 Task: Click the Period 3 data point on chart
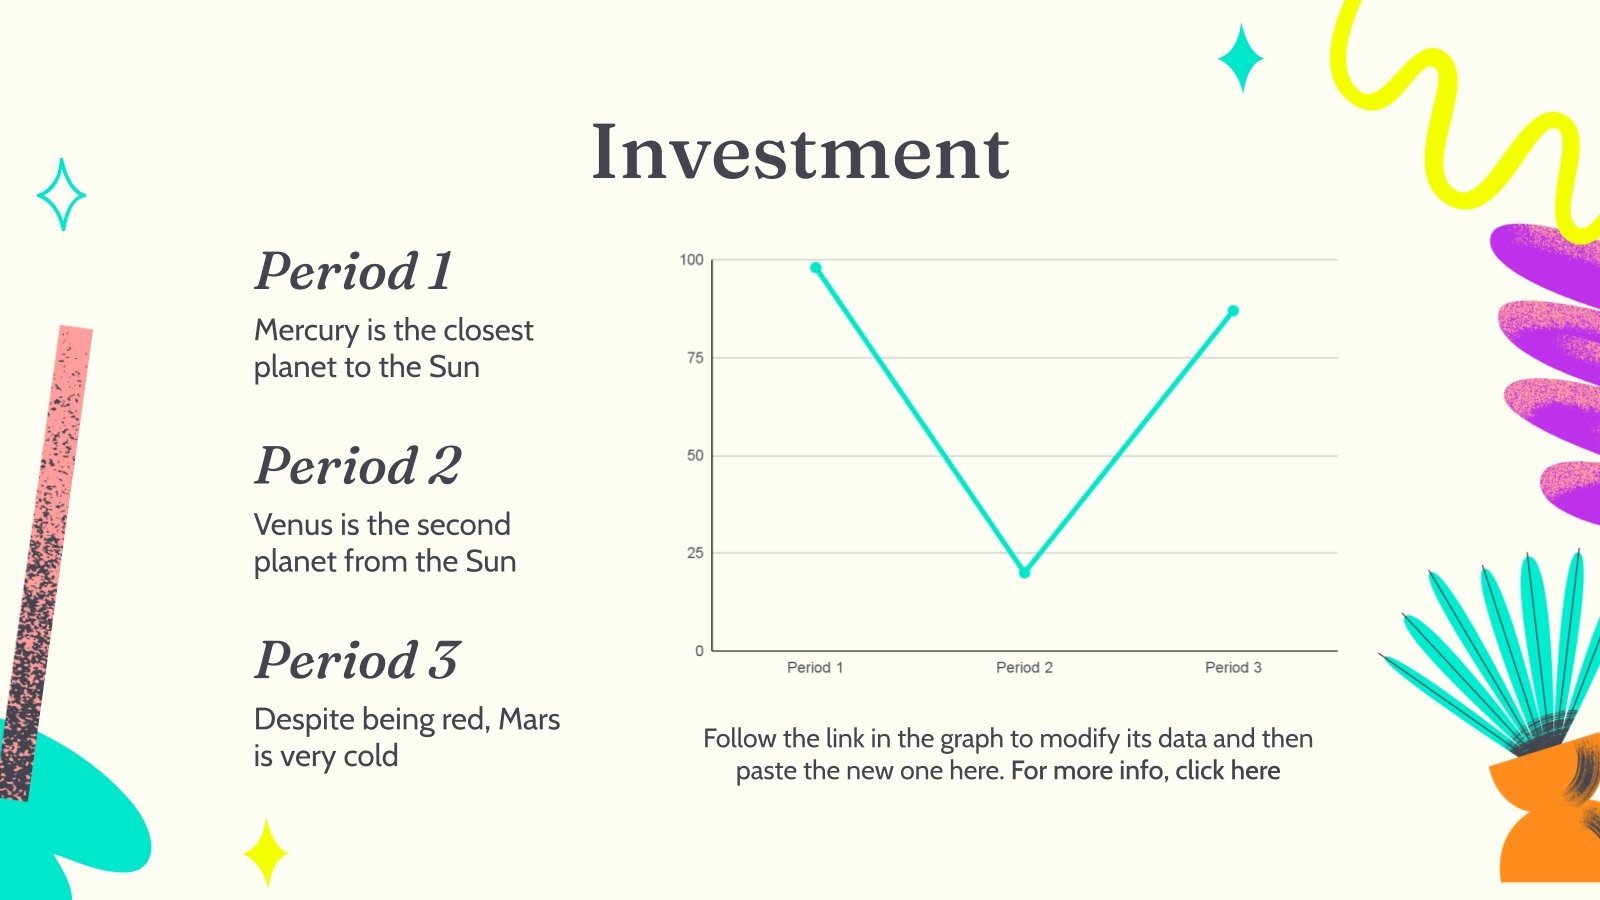(x=1233, y=311)
